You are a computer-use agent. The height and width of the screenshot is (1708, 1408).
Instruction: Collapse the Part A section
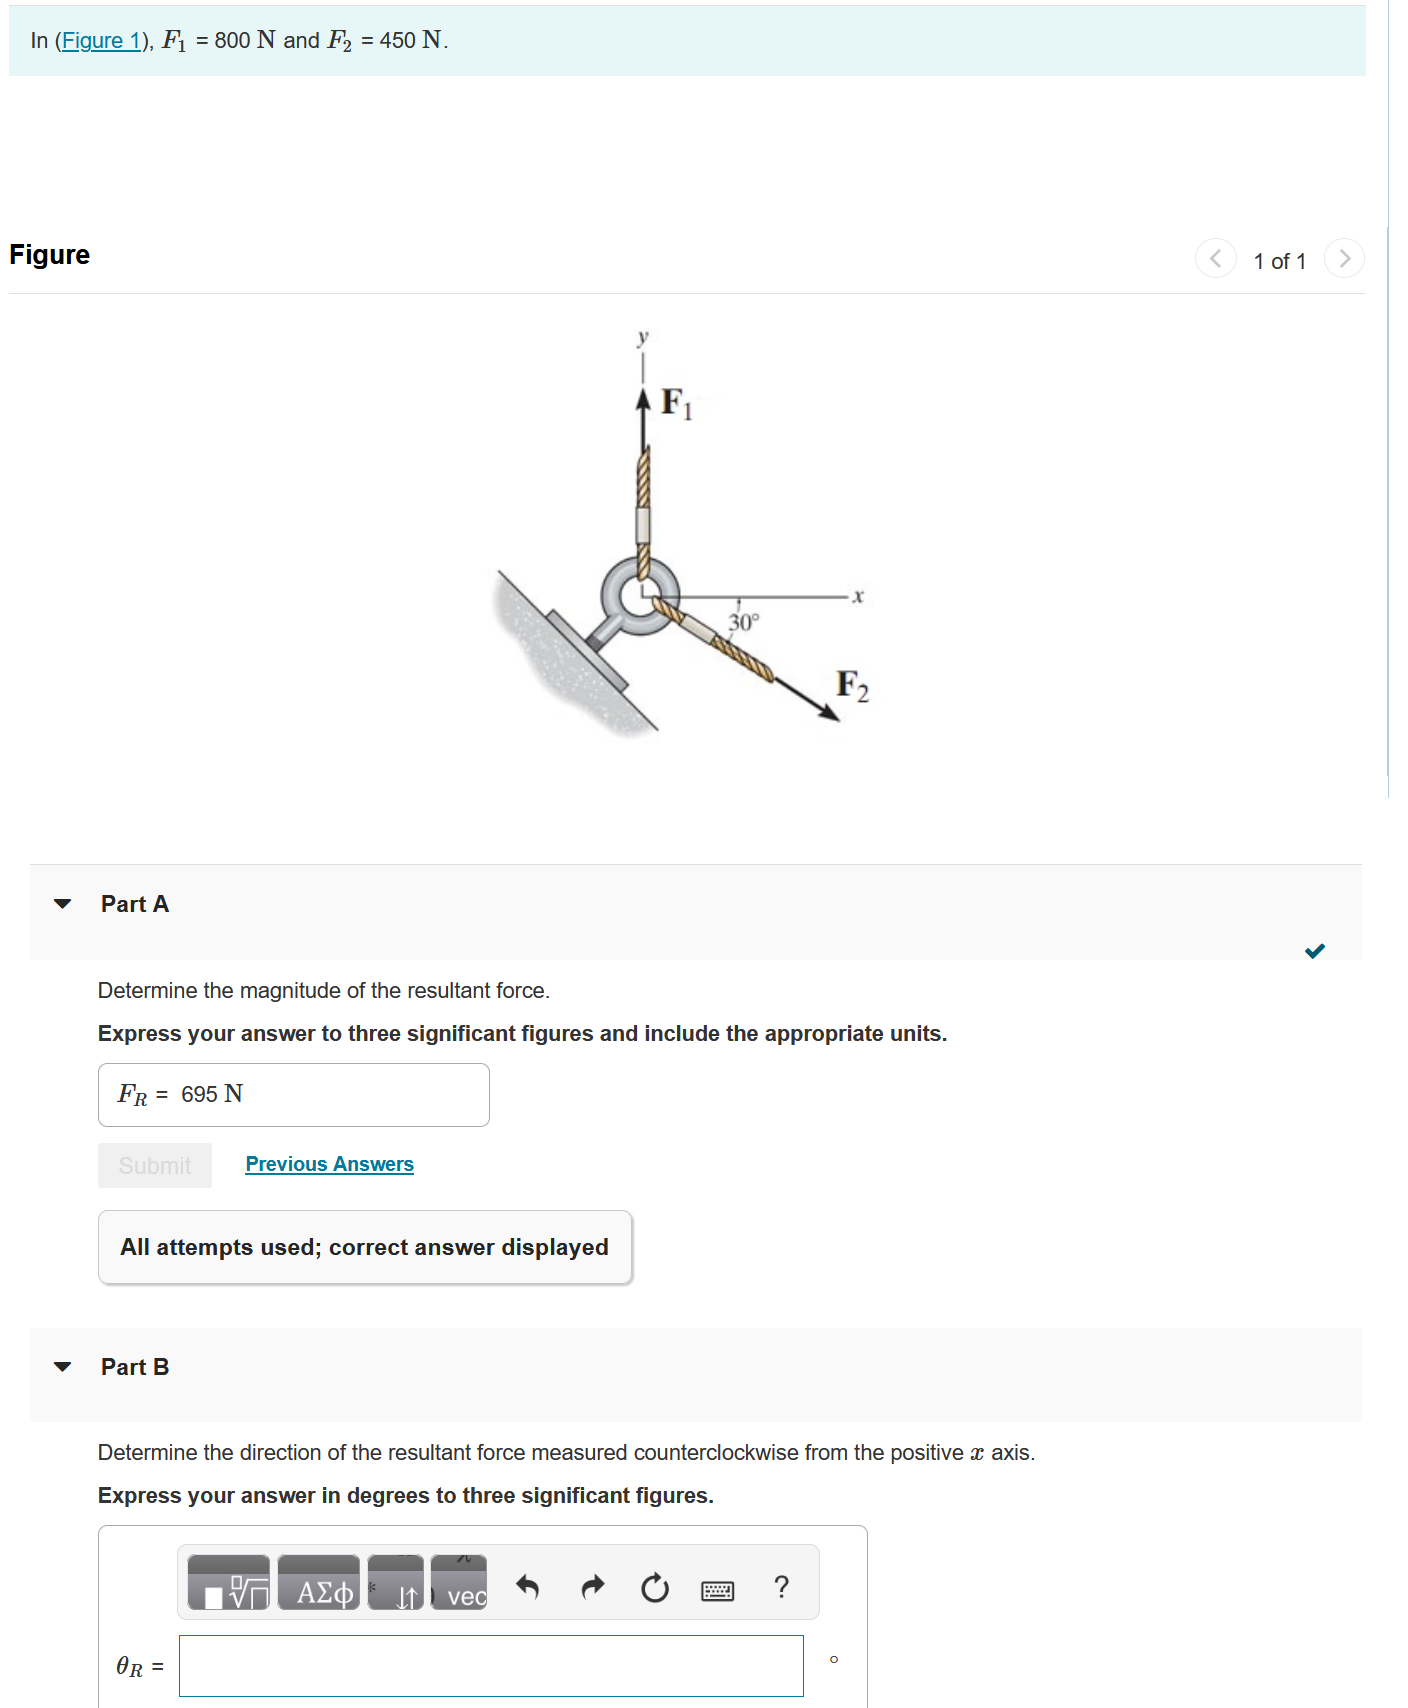[x=63, y=904]
